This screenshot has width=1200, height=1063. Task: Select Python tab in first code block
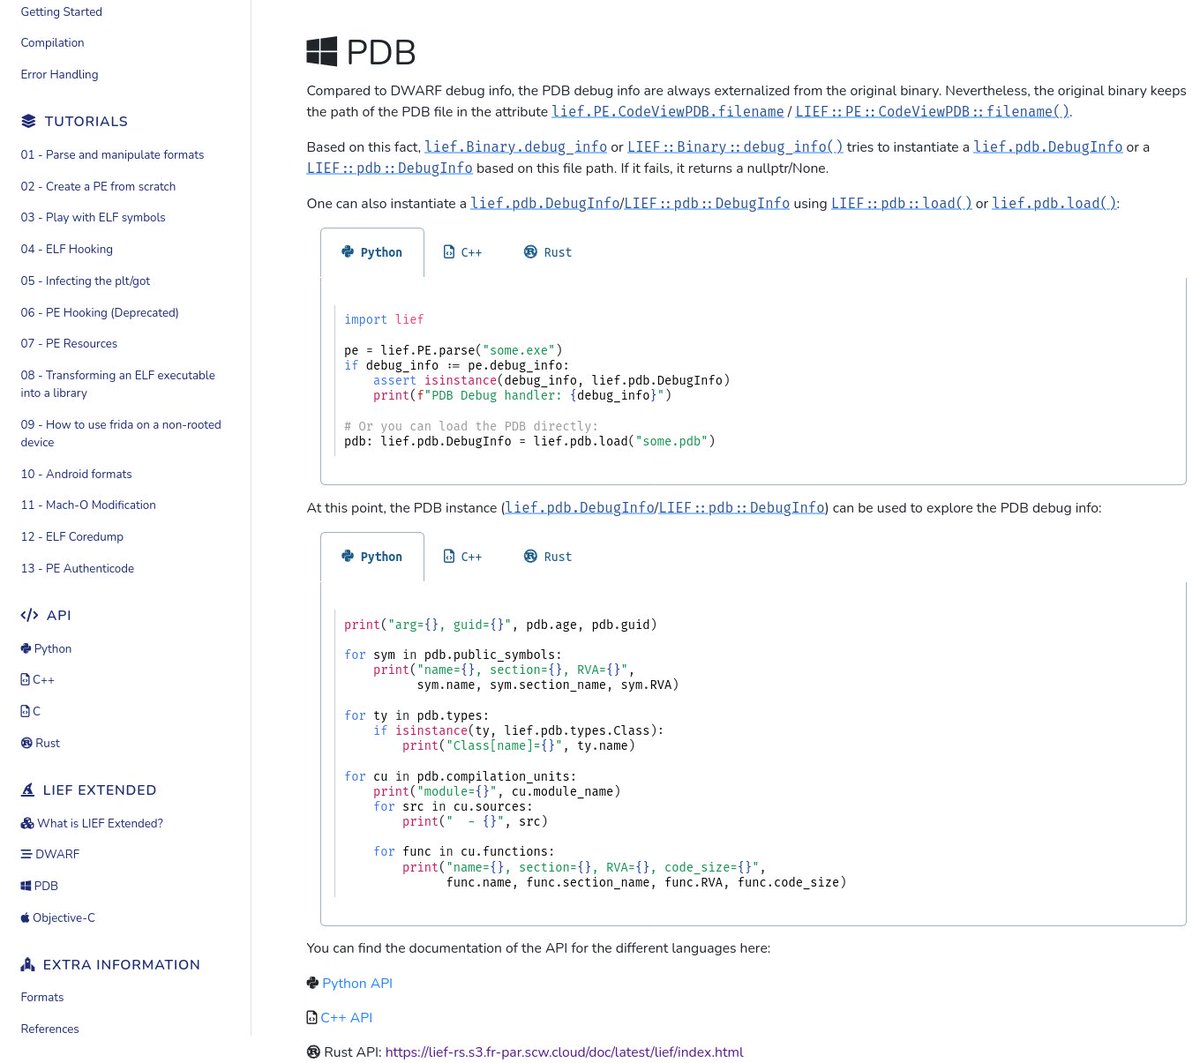[372, 252]
